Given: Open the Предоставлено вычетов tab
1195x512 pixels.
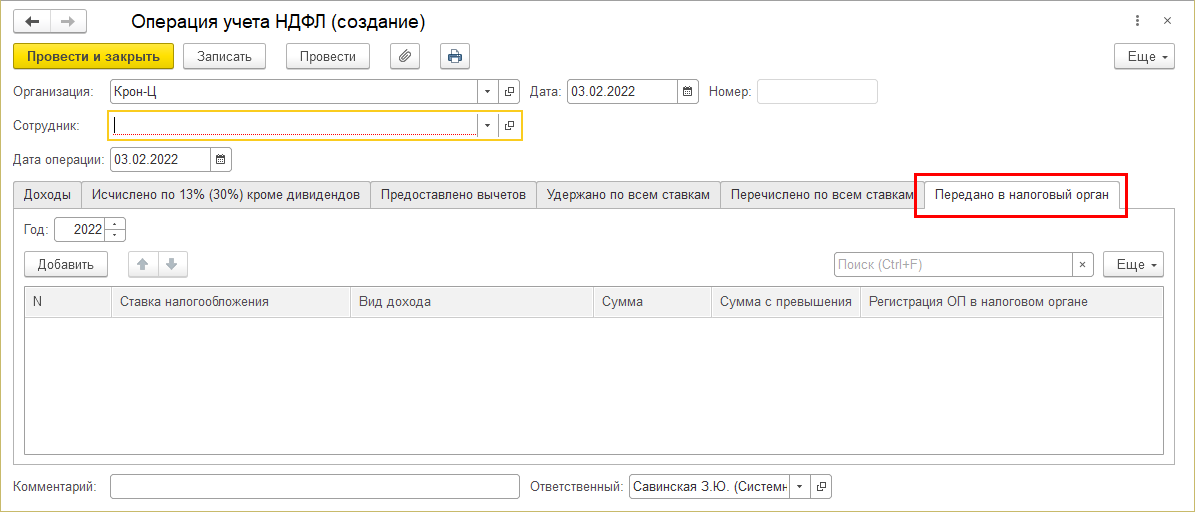Looking at the screenshot, I should click(453, 195).
